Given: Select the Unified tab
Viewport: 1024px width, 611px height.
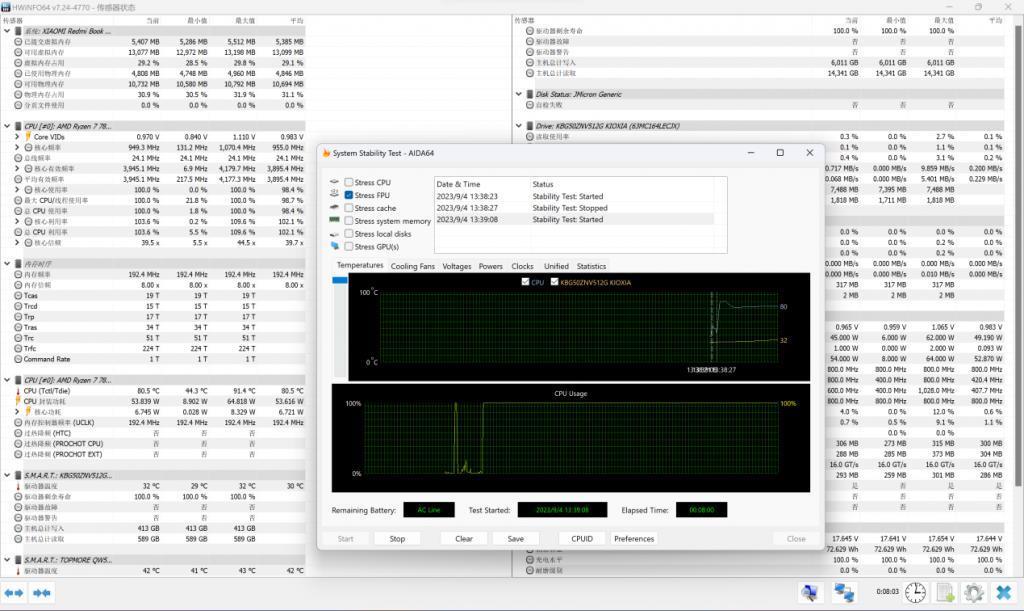Looking at the screenshot, I should [556, 266].
